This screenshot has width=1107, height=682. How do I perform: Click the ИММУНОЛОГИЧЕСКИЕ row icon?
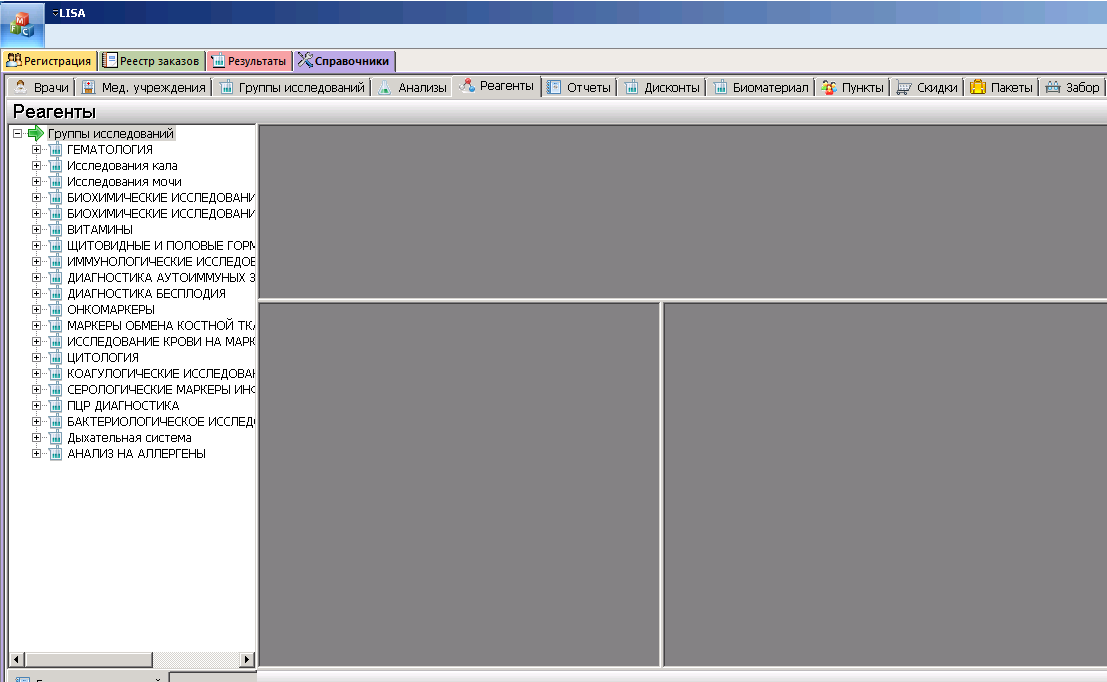(x=56, y=261)
